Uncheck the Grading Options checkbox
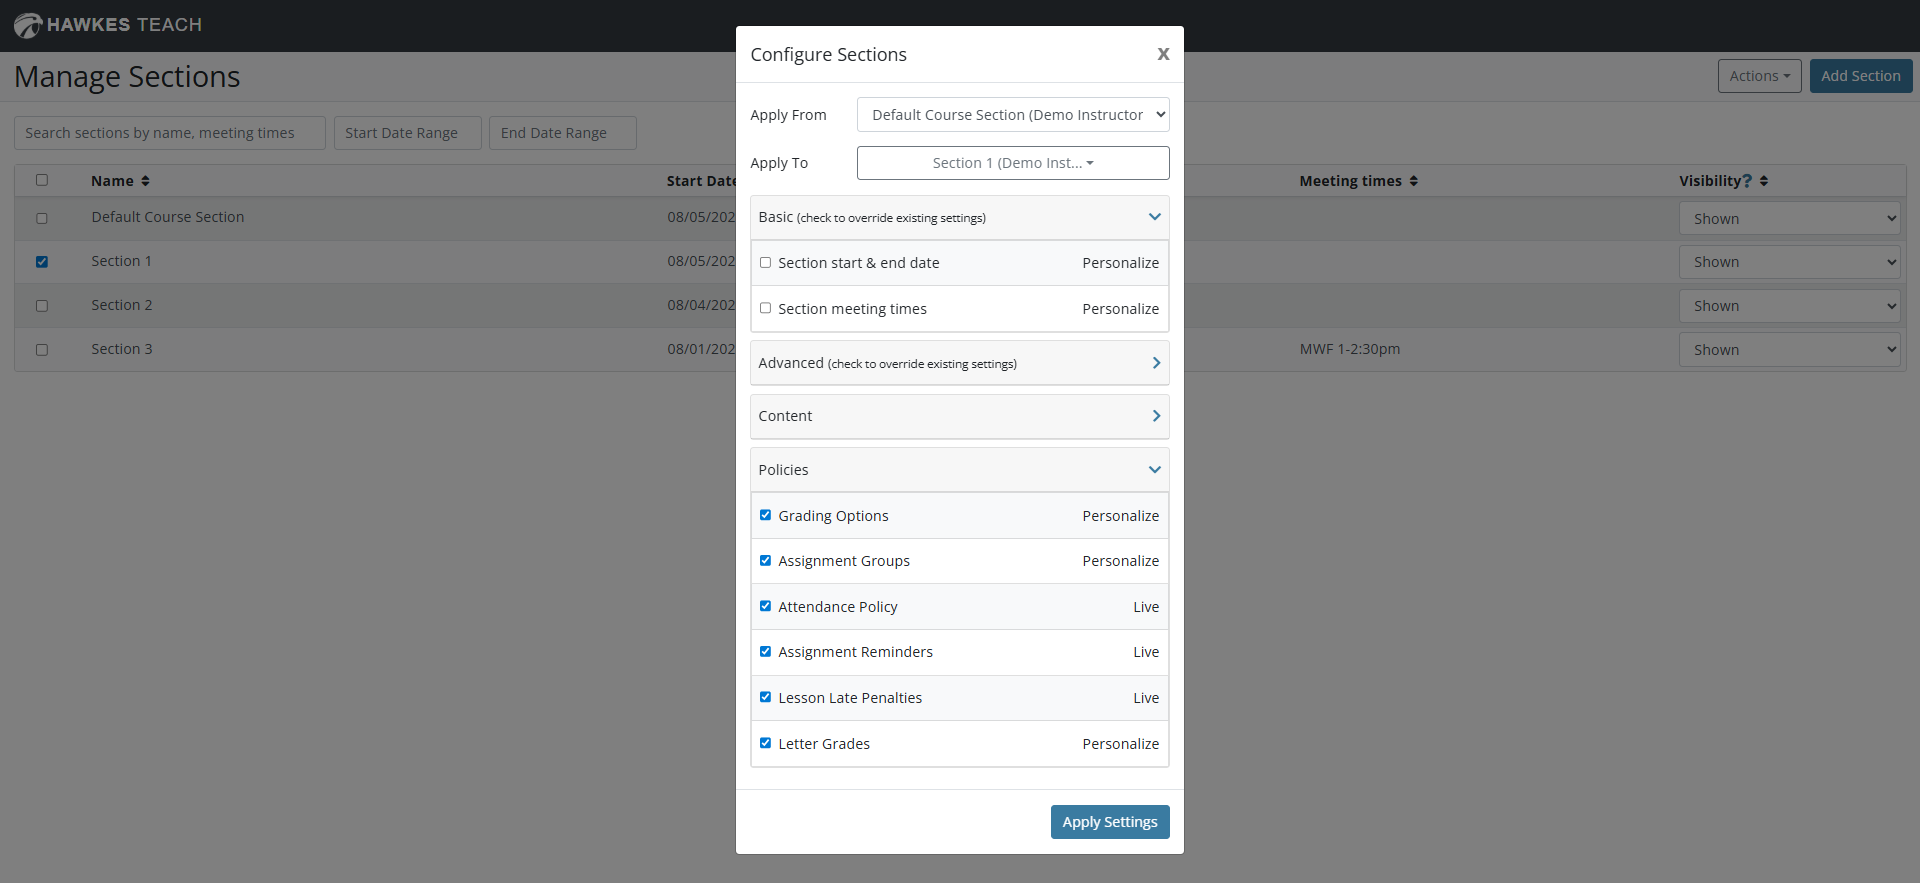The width and height of the screenshot is (1920, 883). click(766, 516)
